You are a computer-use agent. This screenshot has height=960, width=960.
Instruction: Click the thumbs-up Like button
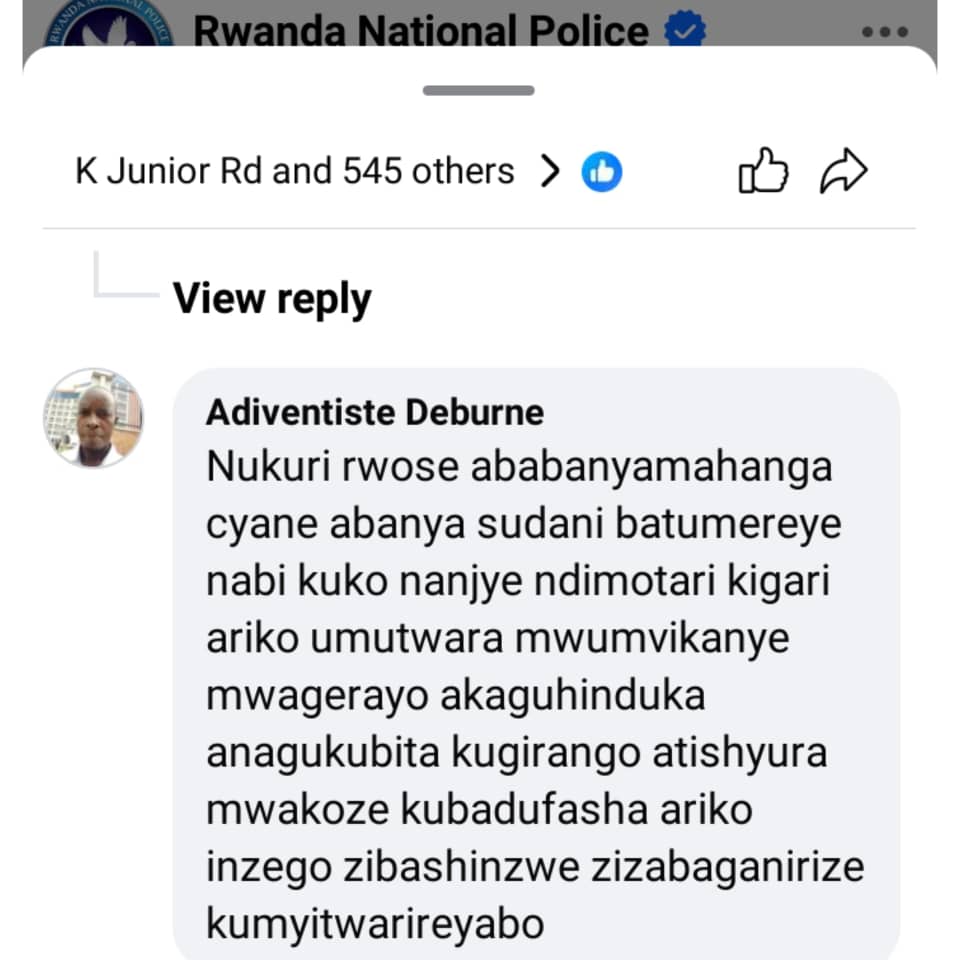pyautogui.click(x=763, y=172)
